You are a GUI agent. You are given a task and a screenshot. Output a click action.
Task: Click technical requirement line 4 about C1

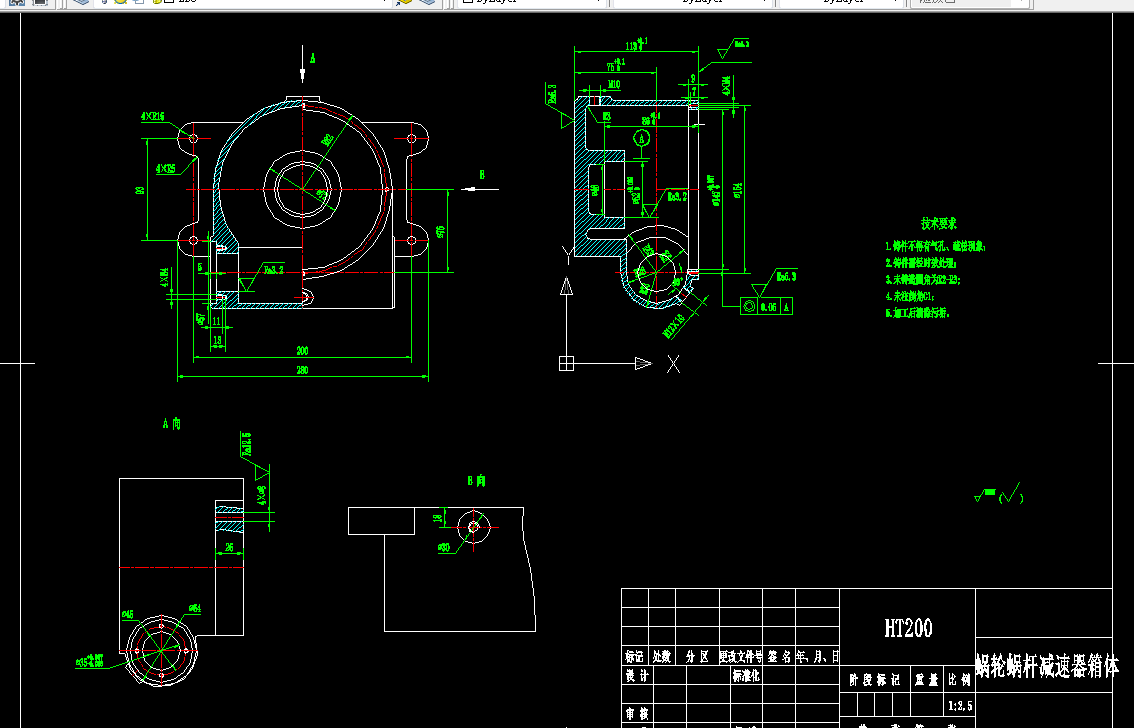(911, 296)
